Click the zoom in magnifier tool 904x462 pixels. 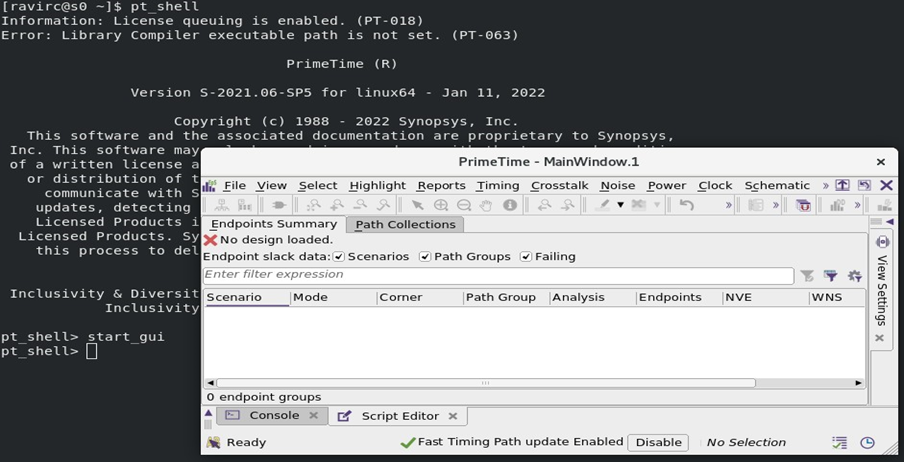point(440,205)
